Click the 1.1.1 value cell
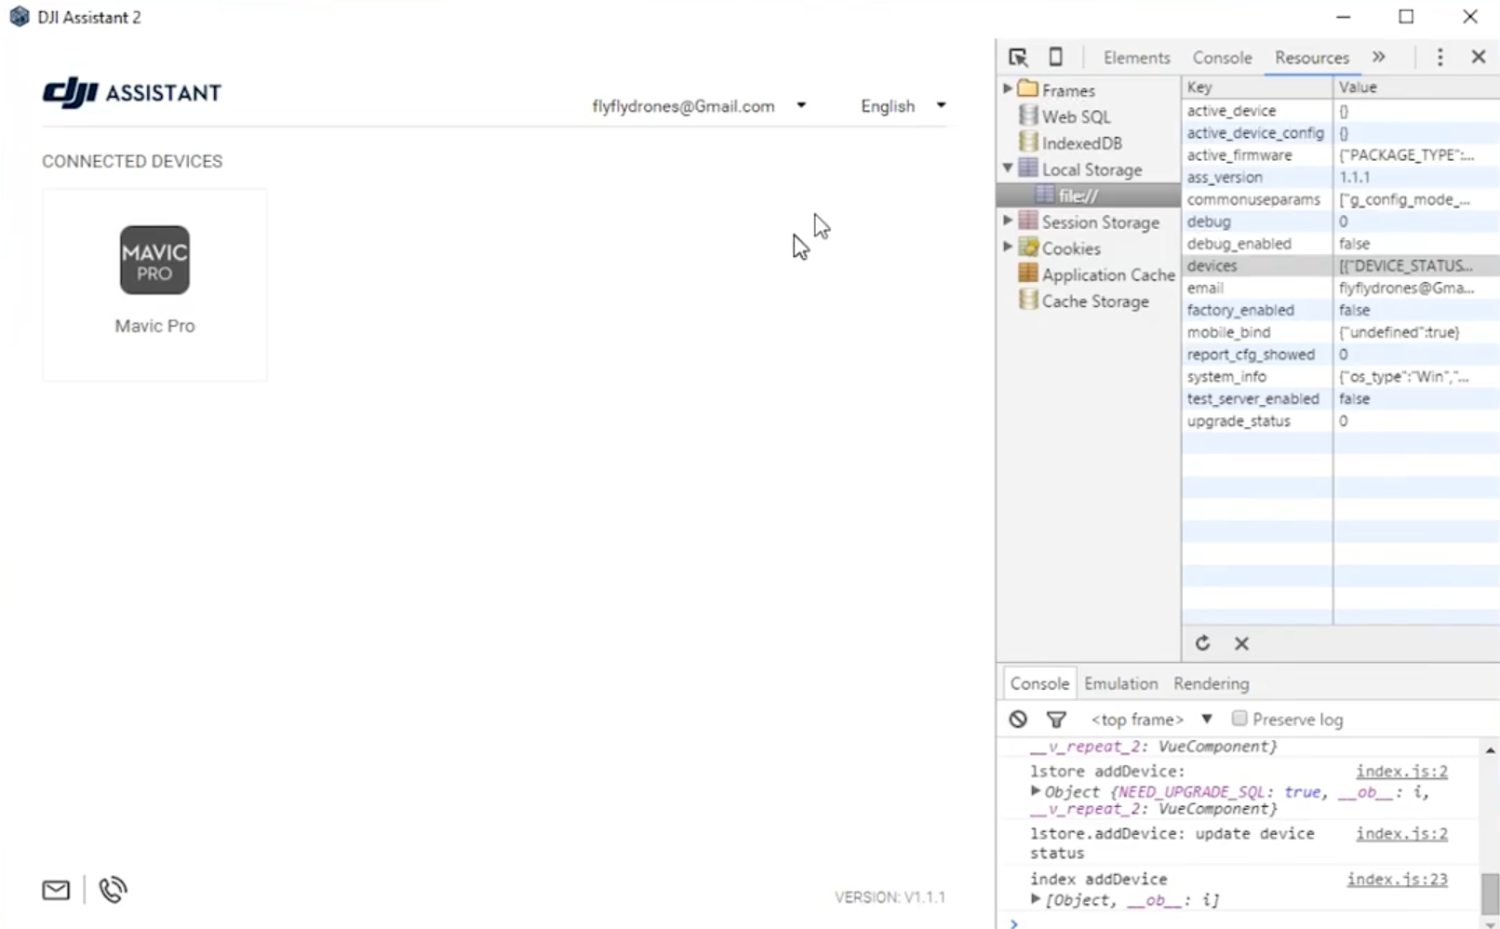 coord(1416,177)
